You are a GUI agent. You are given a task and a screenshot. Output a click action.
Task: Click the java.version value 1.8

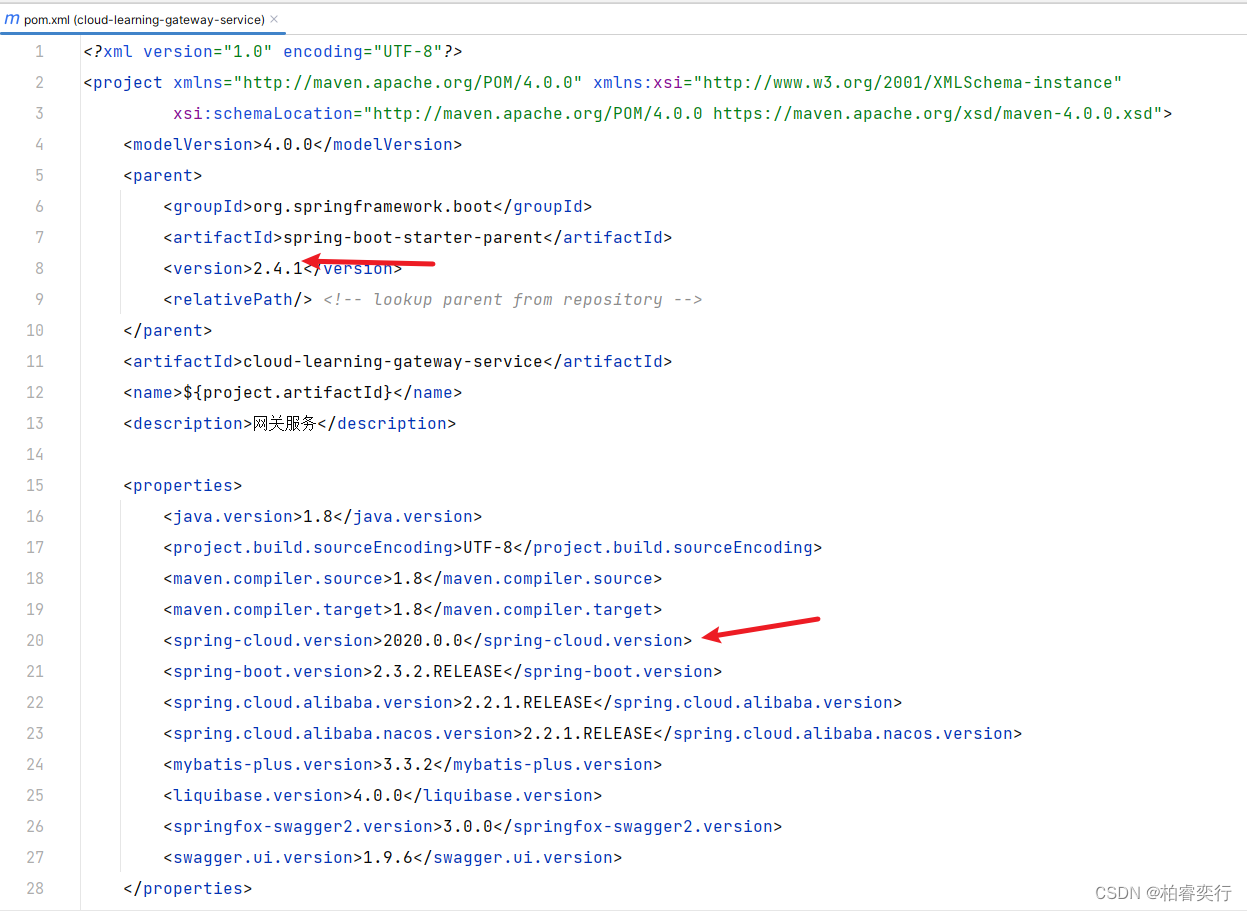[x=318, y=516]
